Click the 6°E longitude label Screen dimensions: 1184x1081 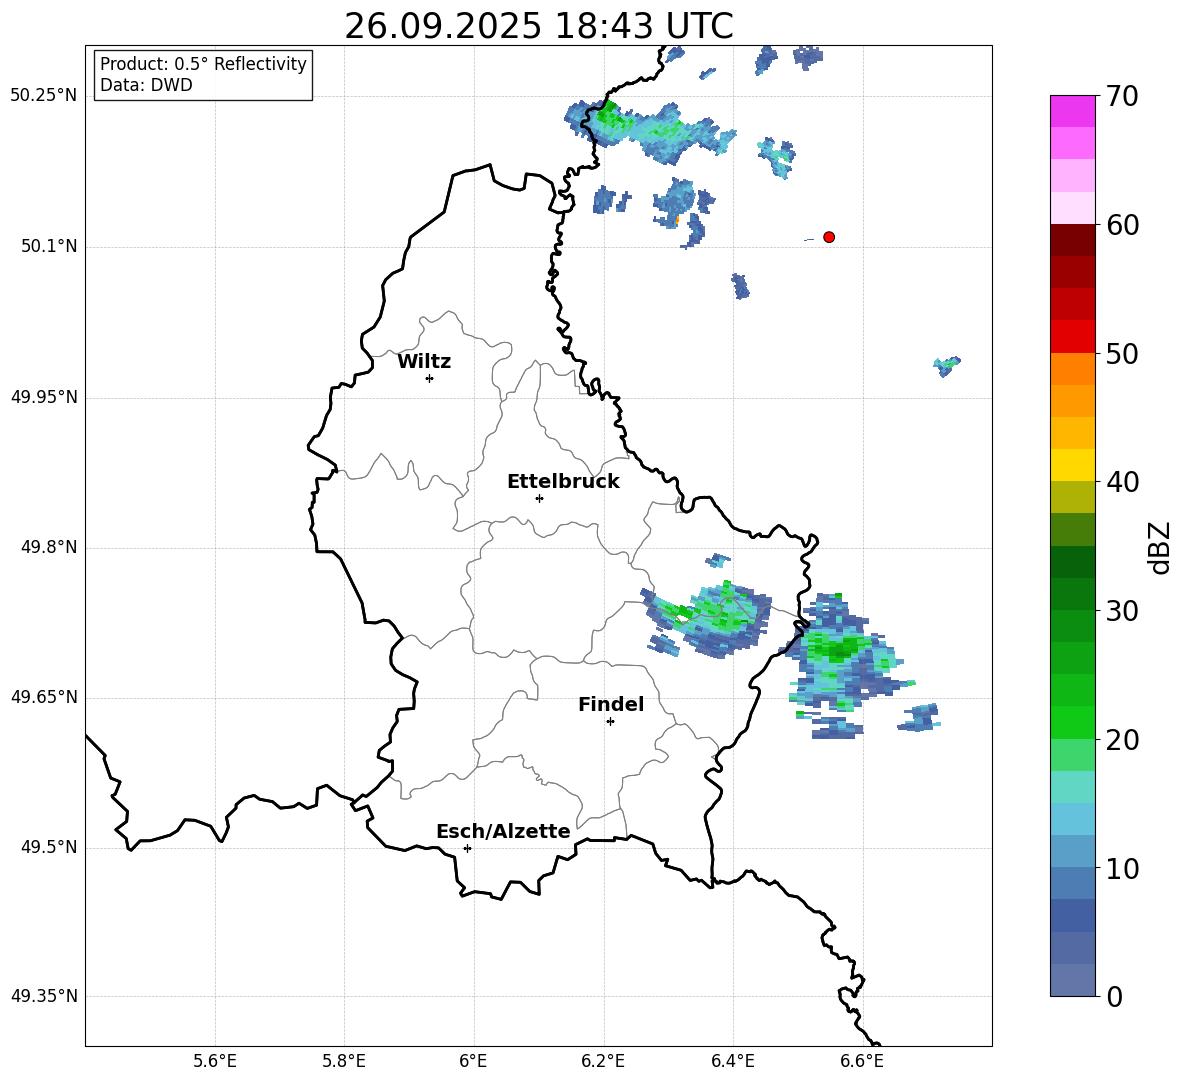pyautogui.click(x=473, y=1061)
